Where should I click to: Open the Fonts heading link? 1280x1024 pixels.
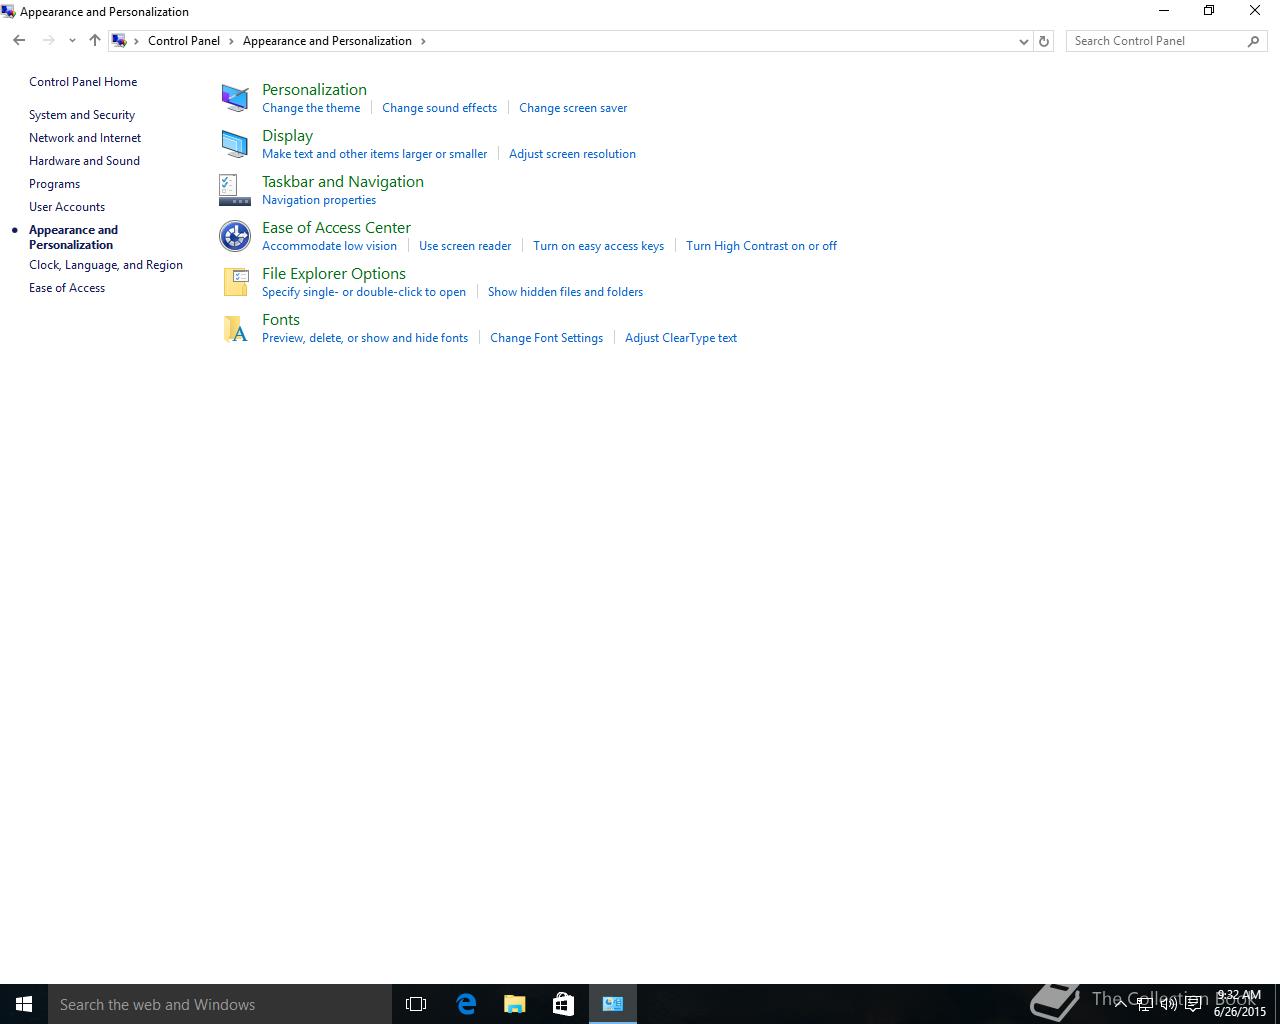click(281, 319)
